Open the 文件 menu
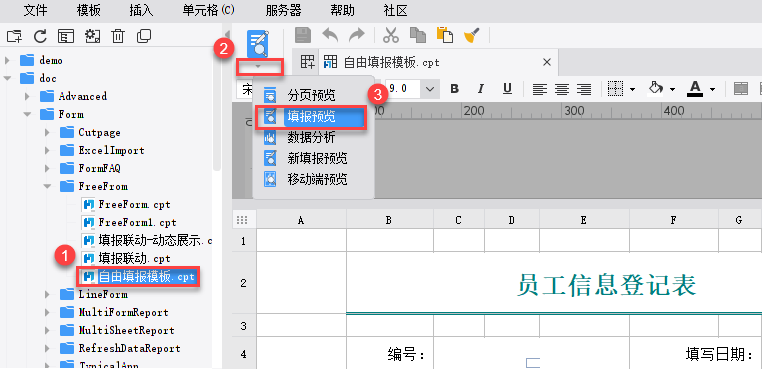762x369 pixels. (x=35, y=10)
